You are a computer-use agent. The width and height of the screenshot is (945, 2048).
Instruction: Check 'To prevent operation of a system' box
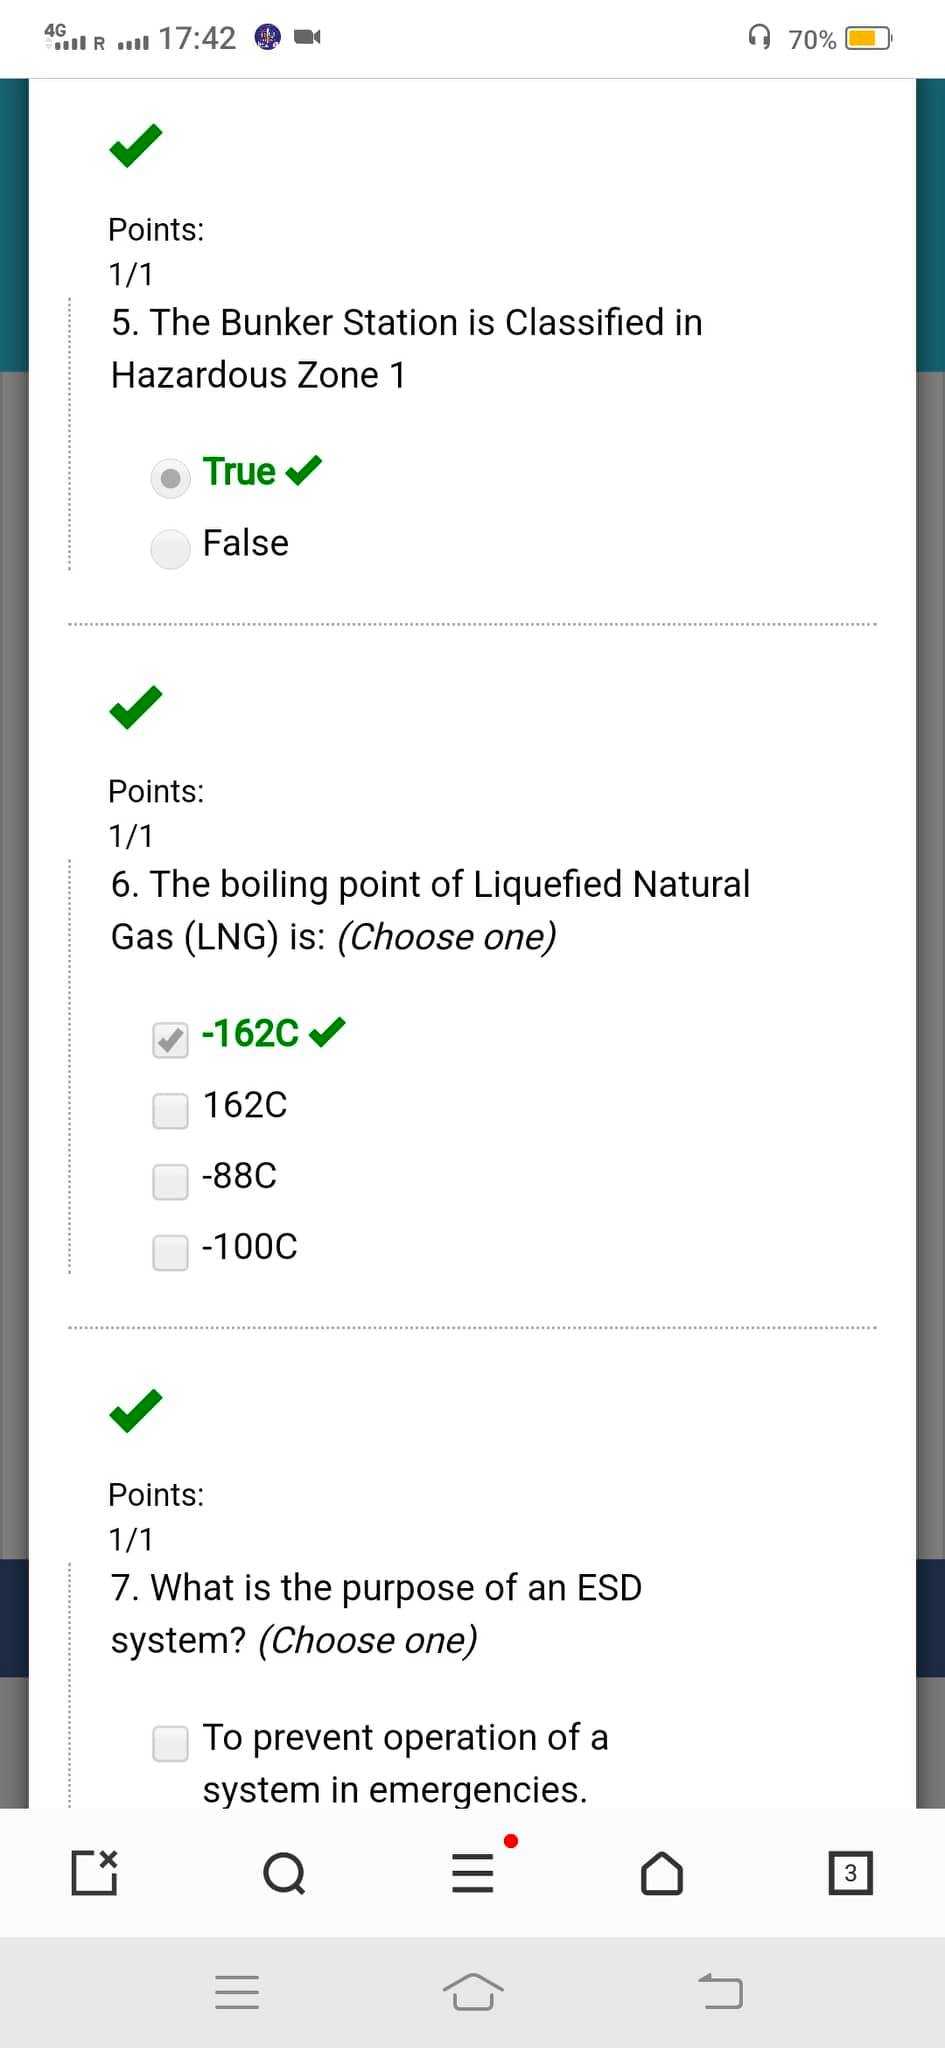[x=170, y=1743]
